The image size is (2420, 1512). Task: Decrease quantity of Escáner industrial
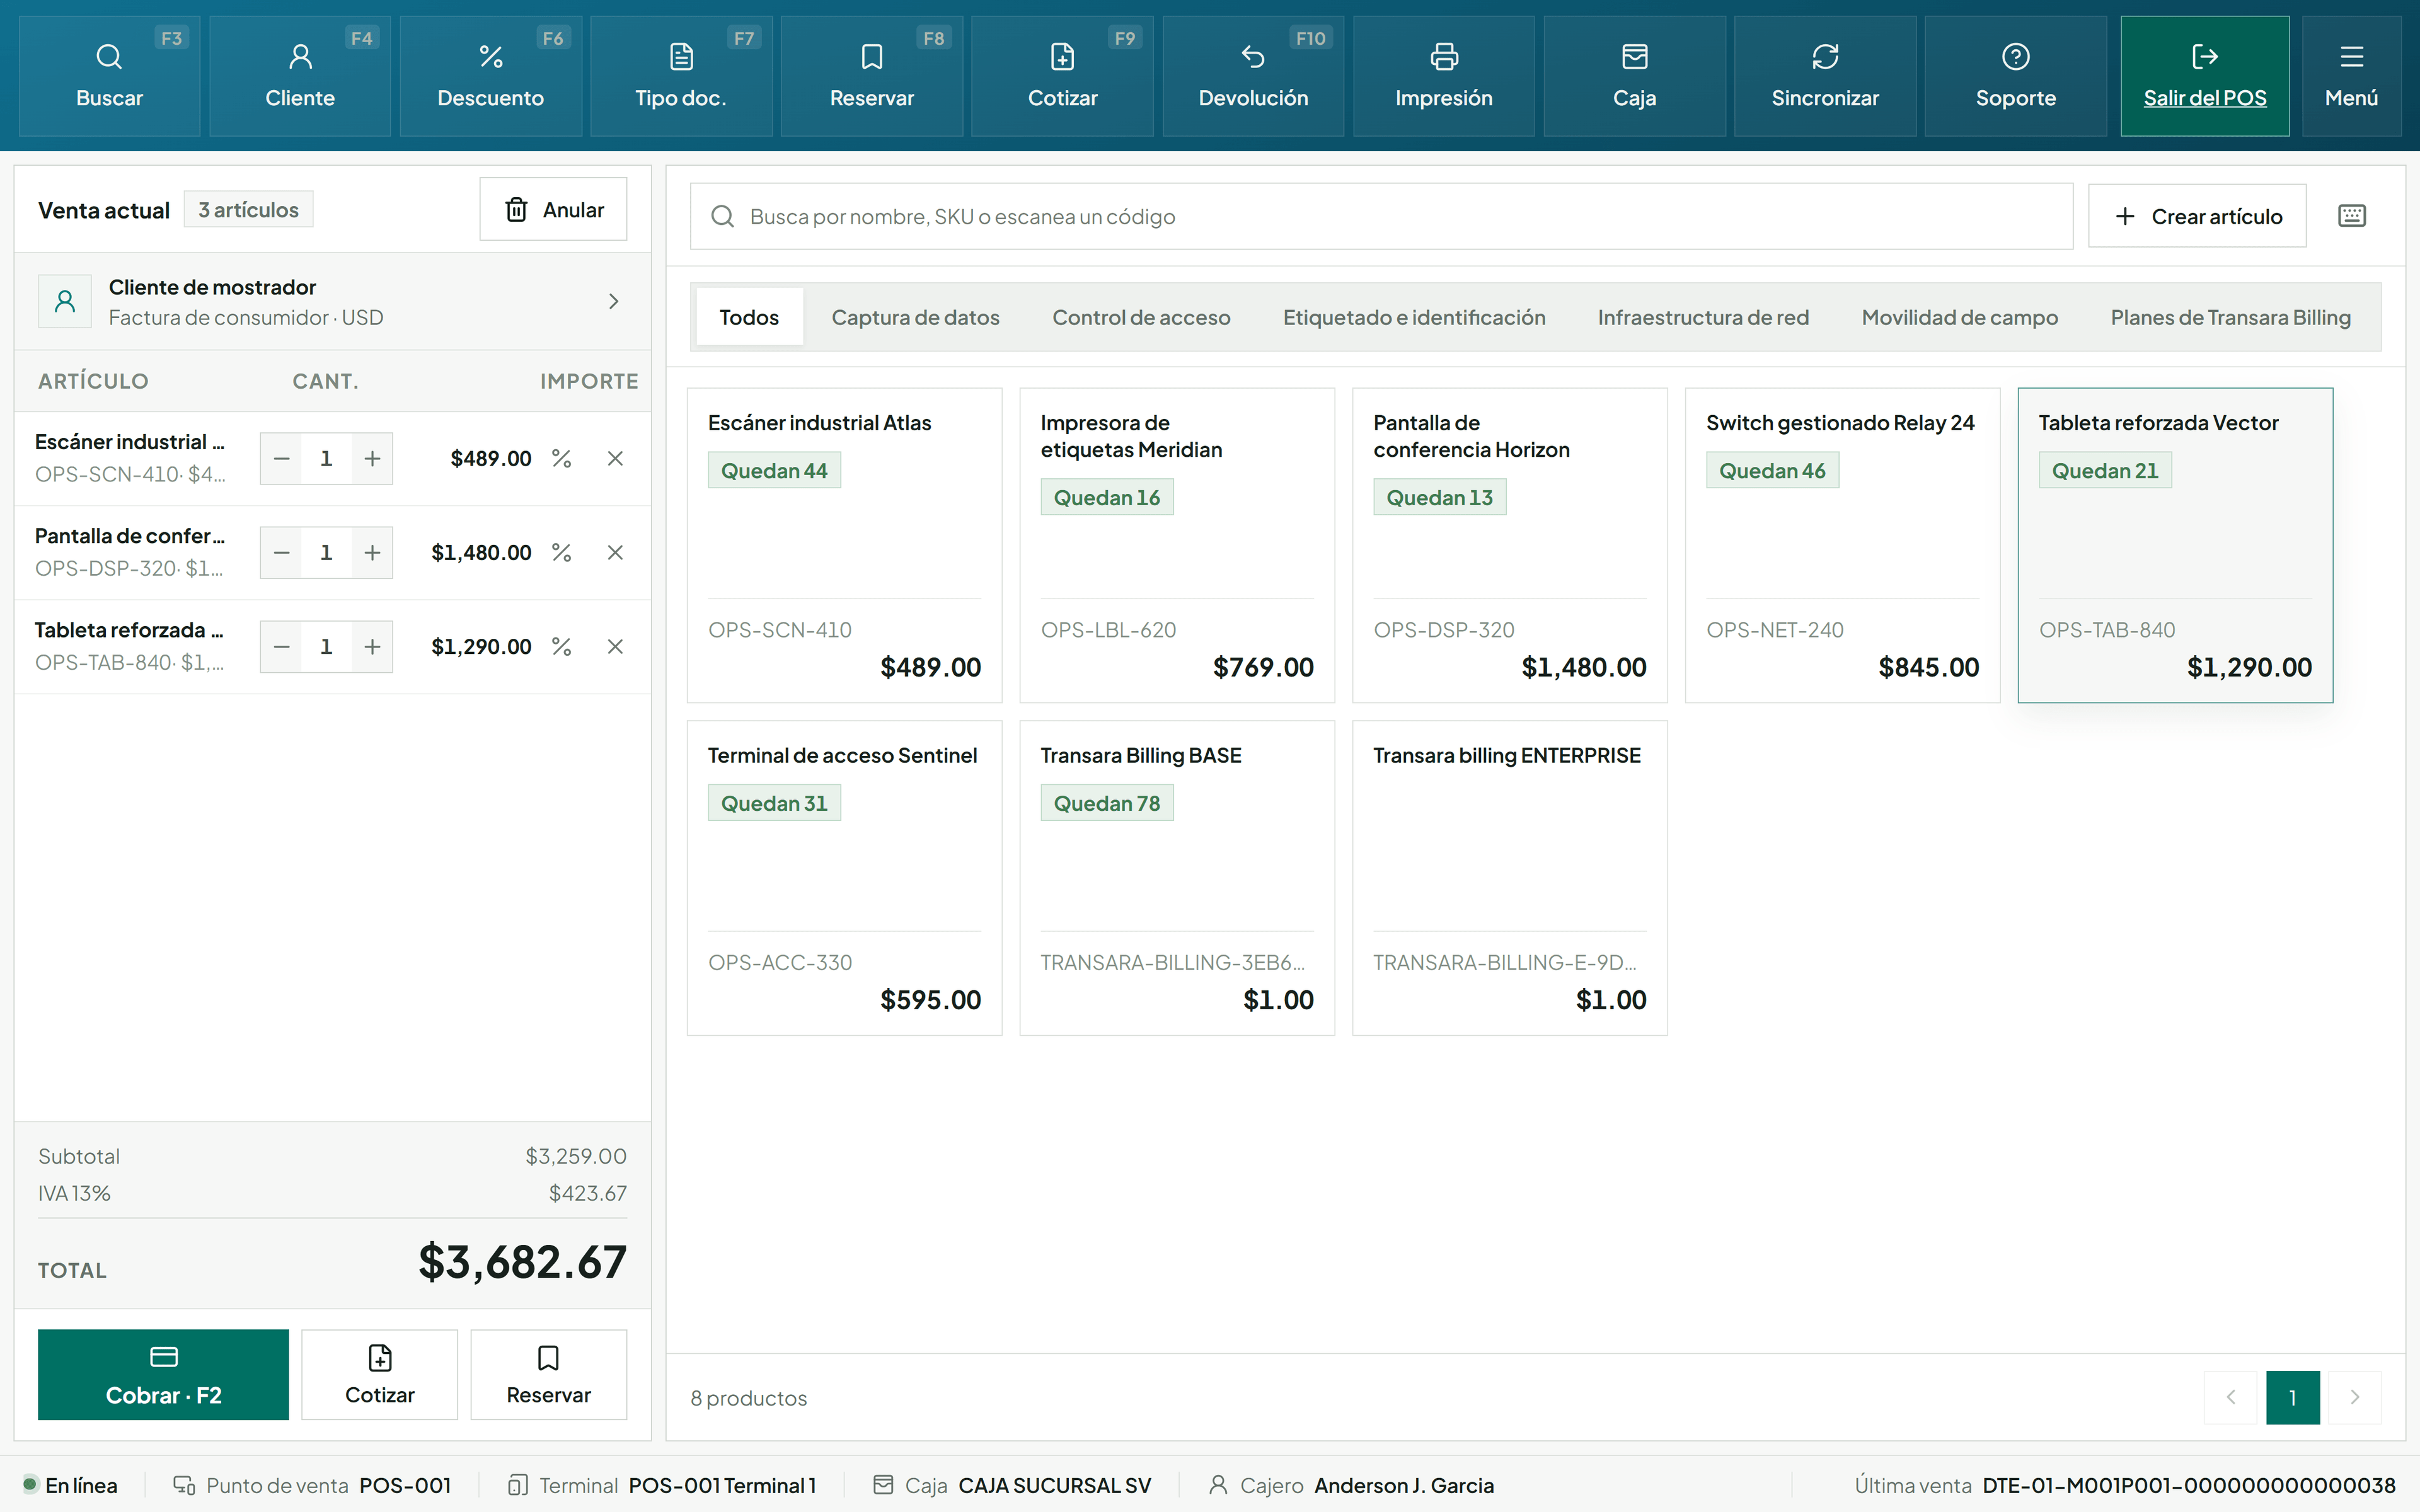point(282,458)
